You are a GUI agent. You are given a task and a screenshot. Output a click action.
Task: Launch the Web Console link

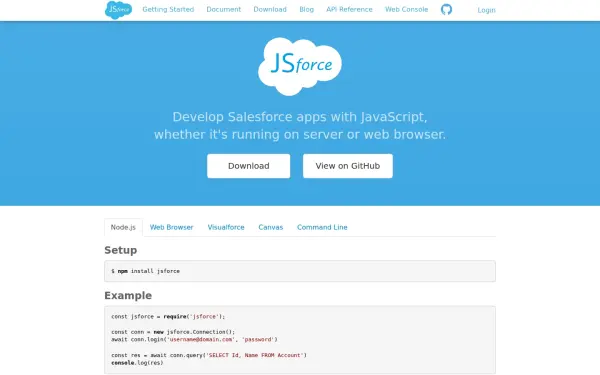click(406, 10)
